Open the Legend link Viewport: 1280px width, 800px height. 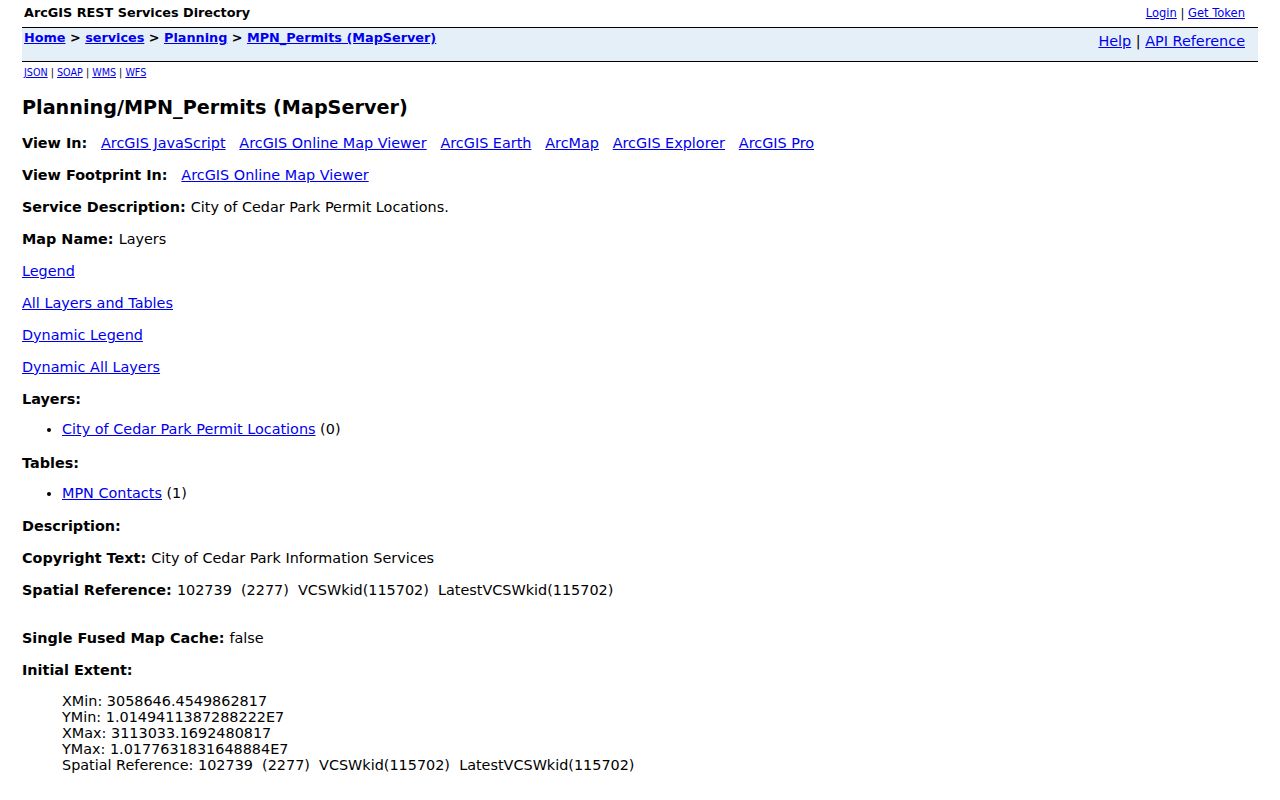pyautogui.click(x=48, y=271)
